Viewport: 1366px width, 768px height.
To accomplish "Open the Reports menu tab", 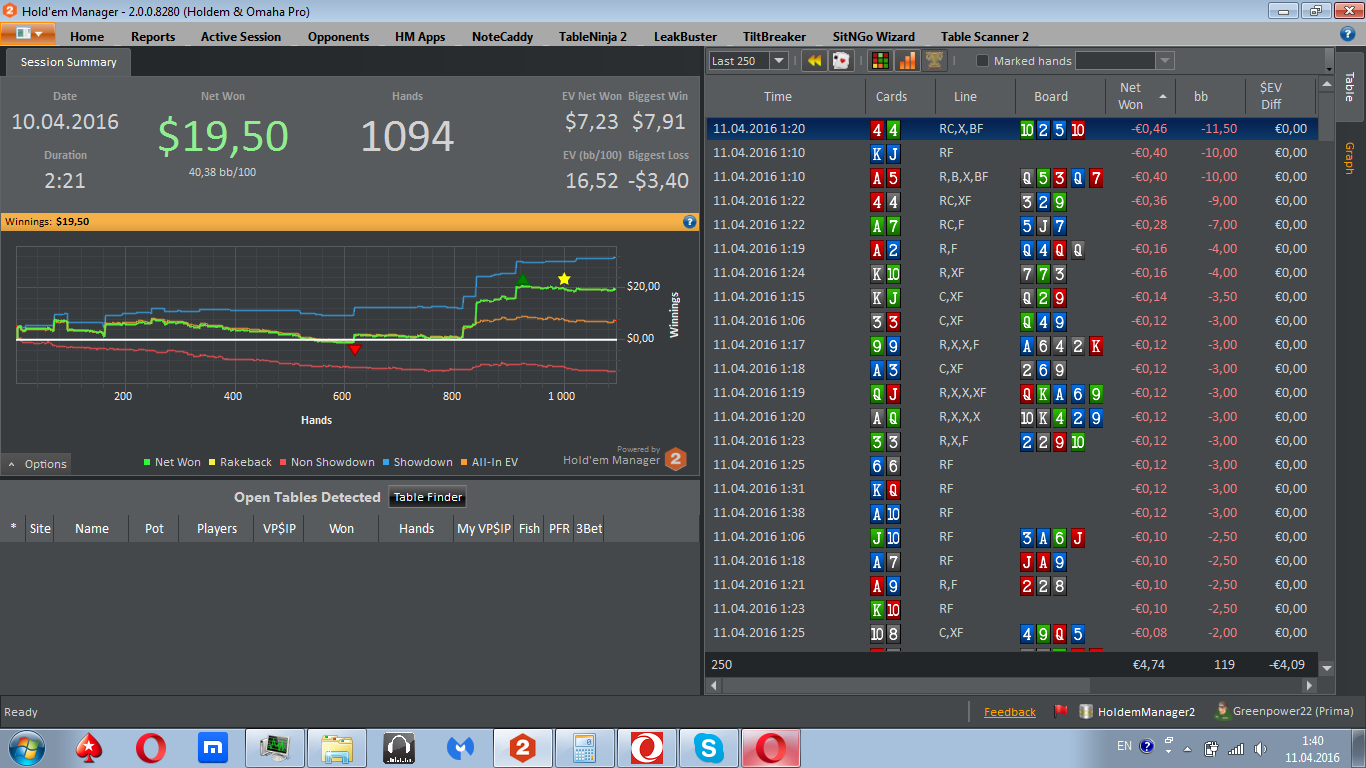I will (x=153, y=36).
